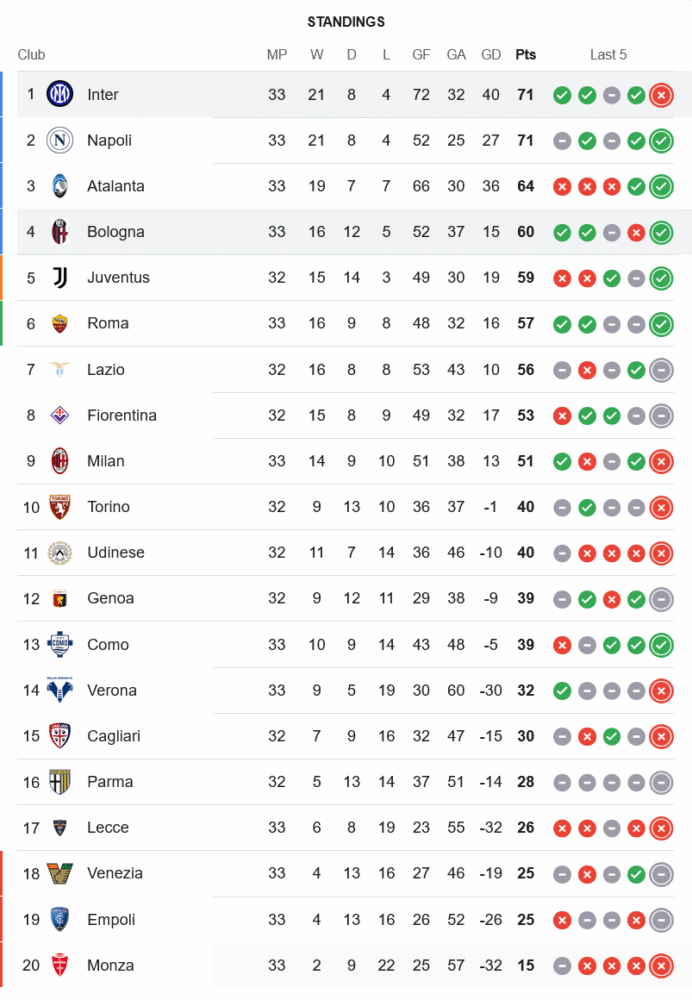Open the Monza team link

point(110,965)
